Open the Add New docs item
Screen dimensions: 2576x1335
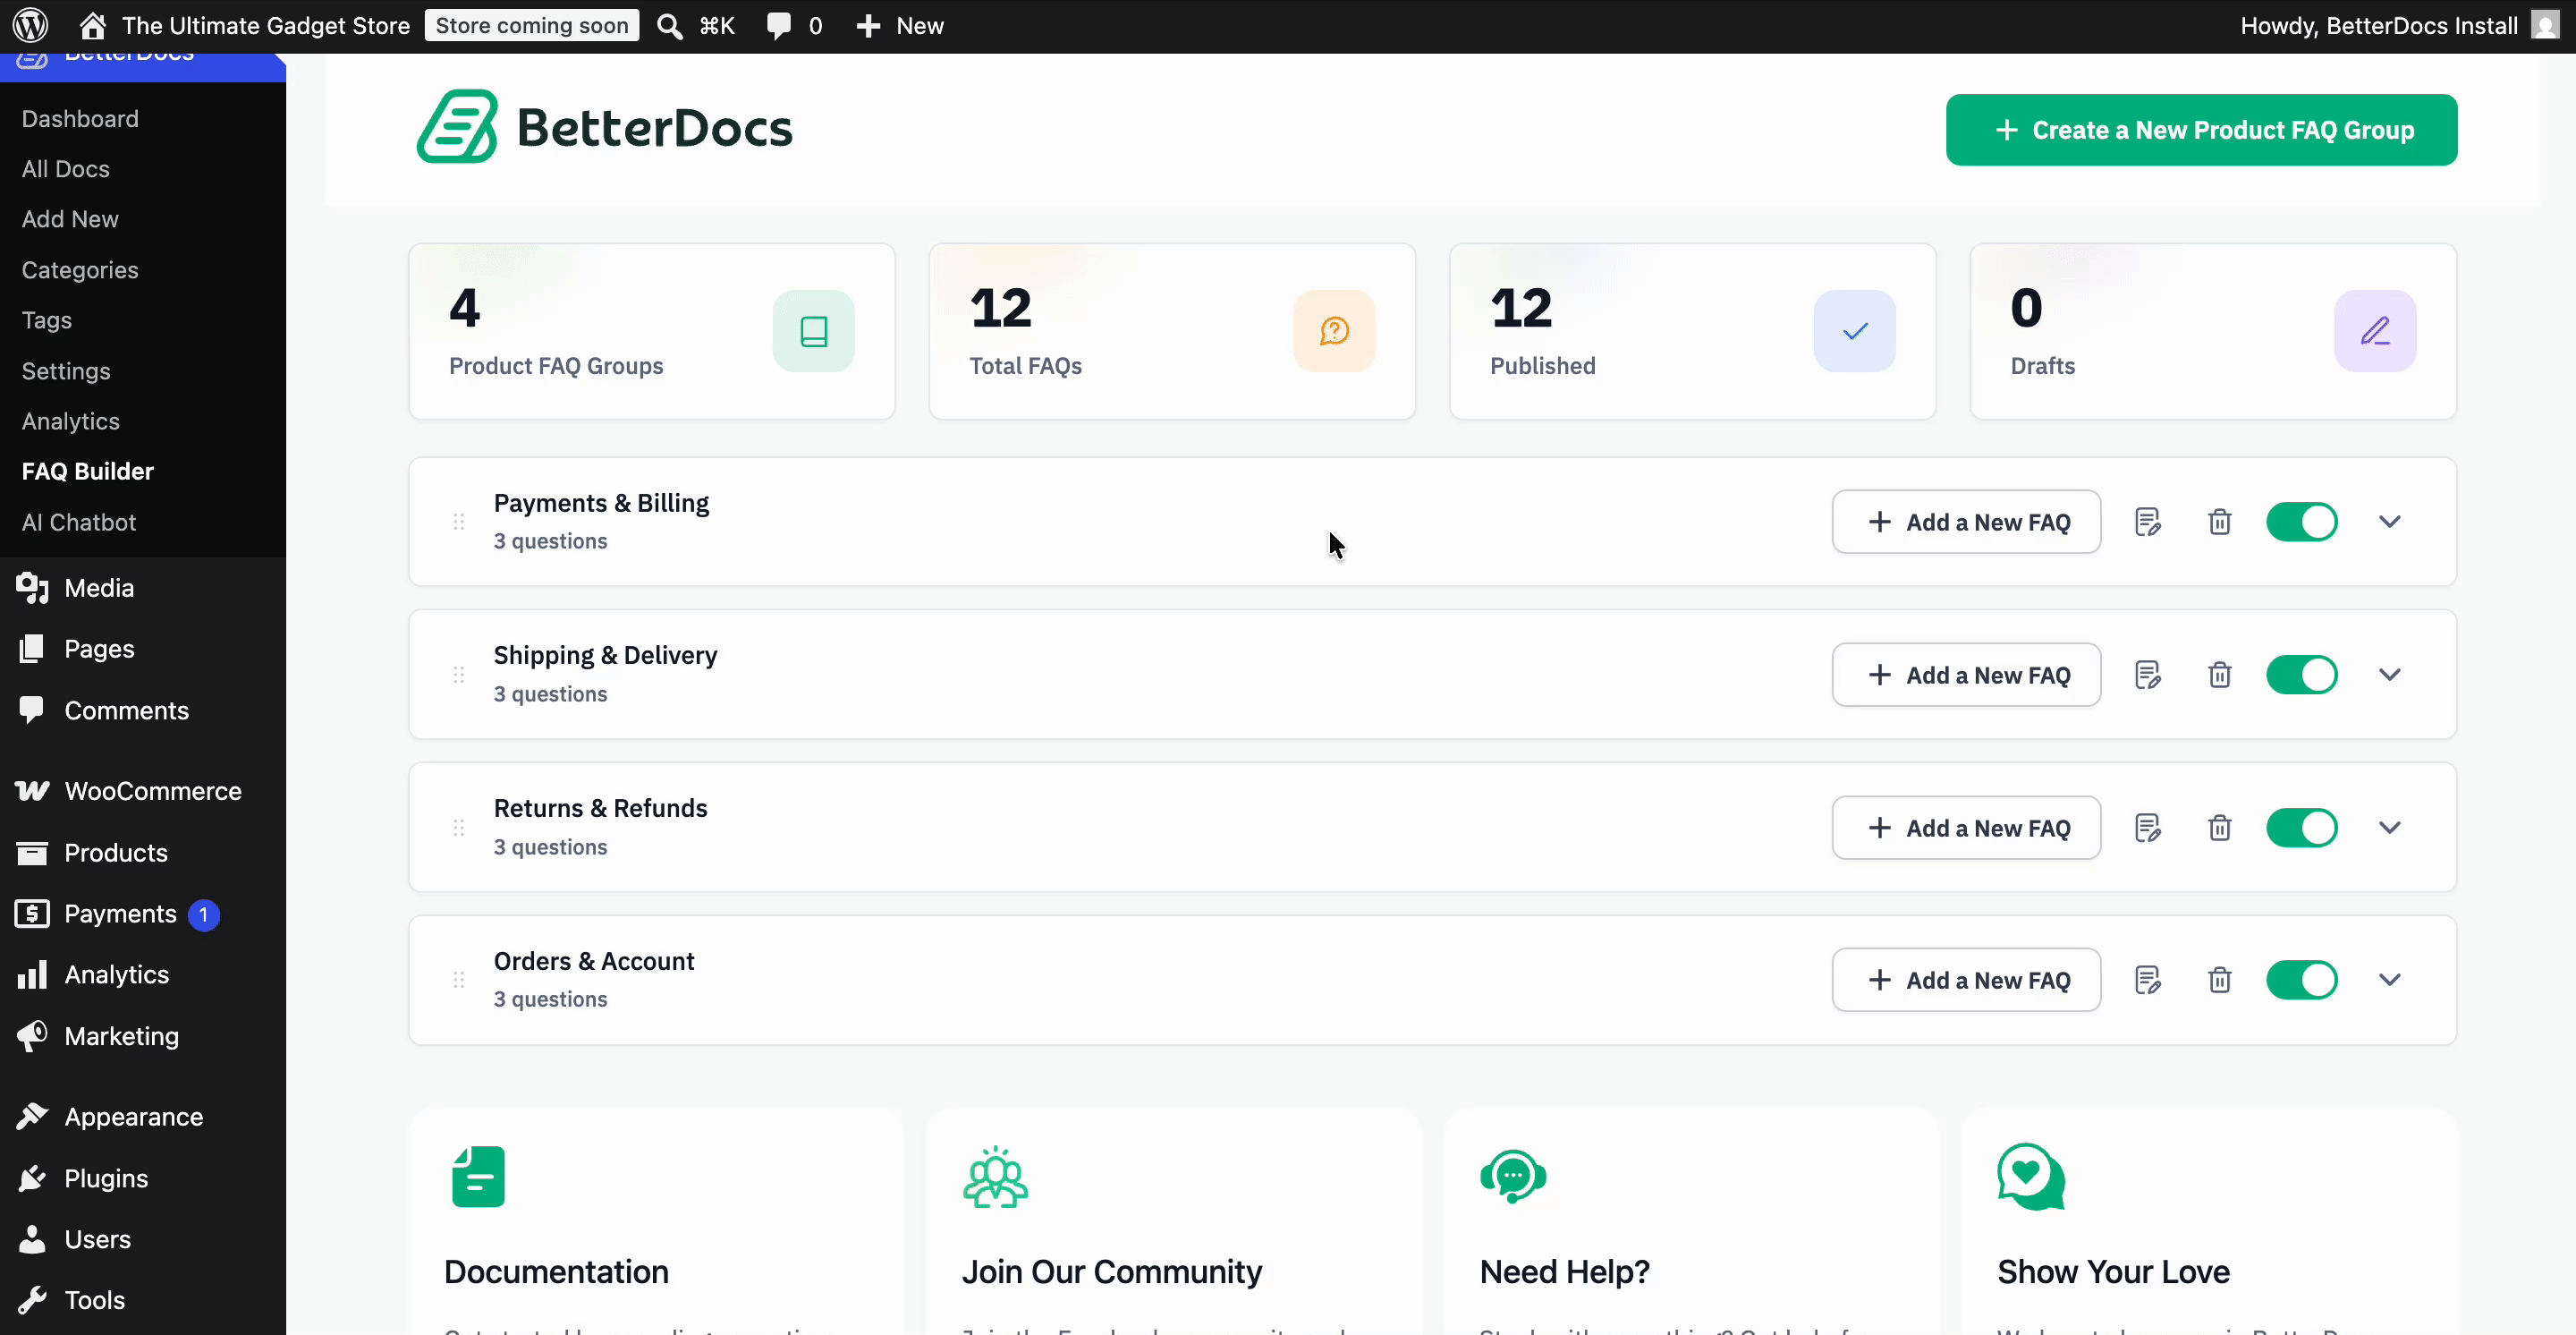pos(70,218)
